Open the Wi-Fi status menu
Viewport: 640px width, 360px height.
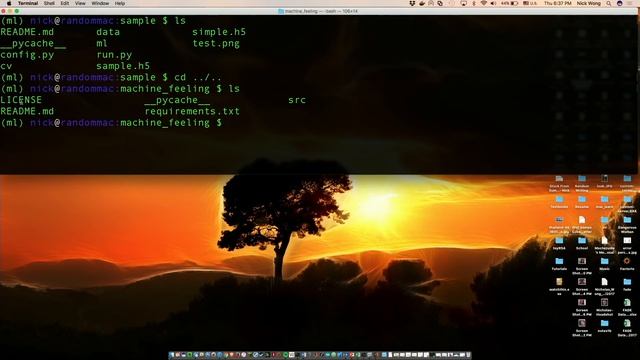pyautogui.click(x=484, y=3)
